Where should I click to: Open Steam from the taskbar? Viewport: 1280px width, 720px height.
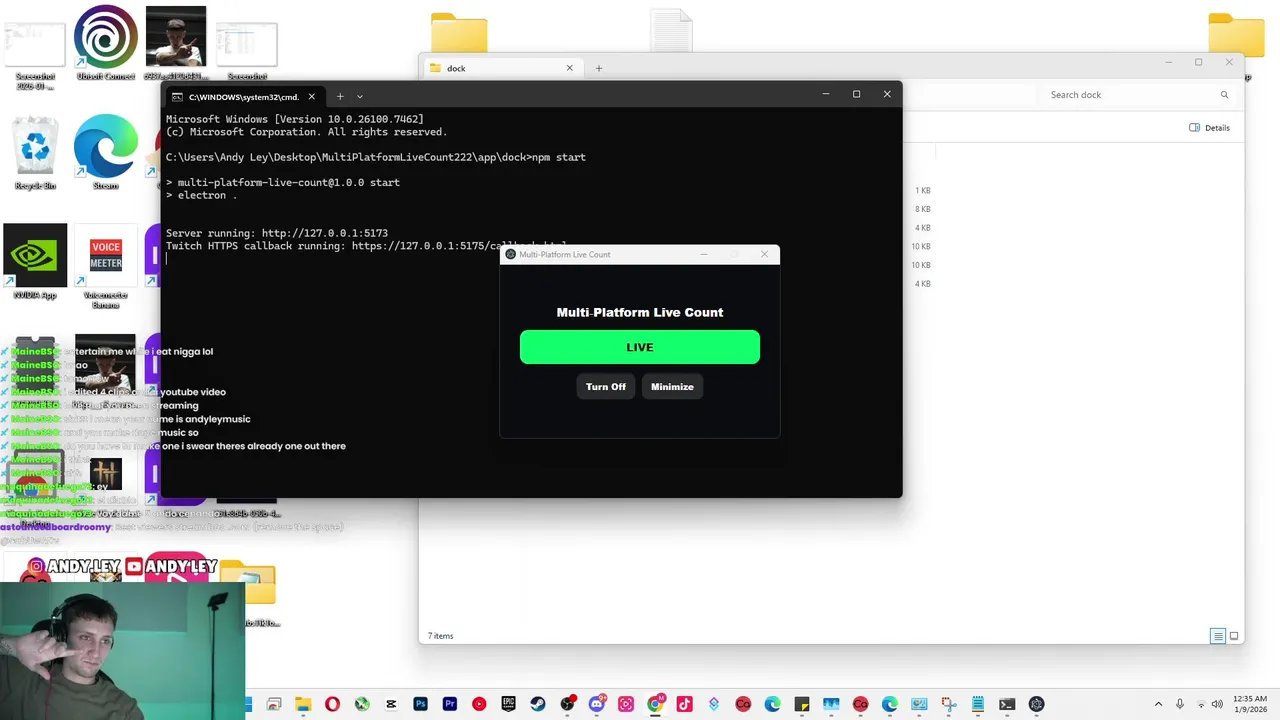[538, 704]
